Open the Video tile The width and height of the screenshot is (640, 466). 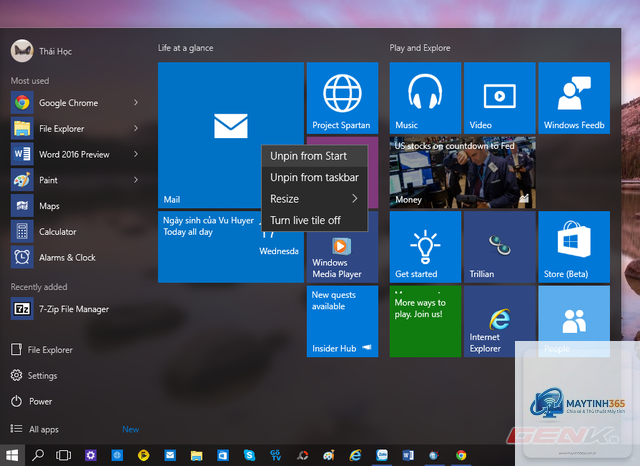500,98
